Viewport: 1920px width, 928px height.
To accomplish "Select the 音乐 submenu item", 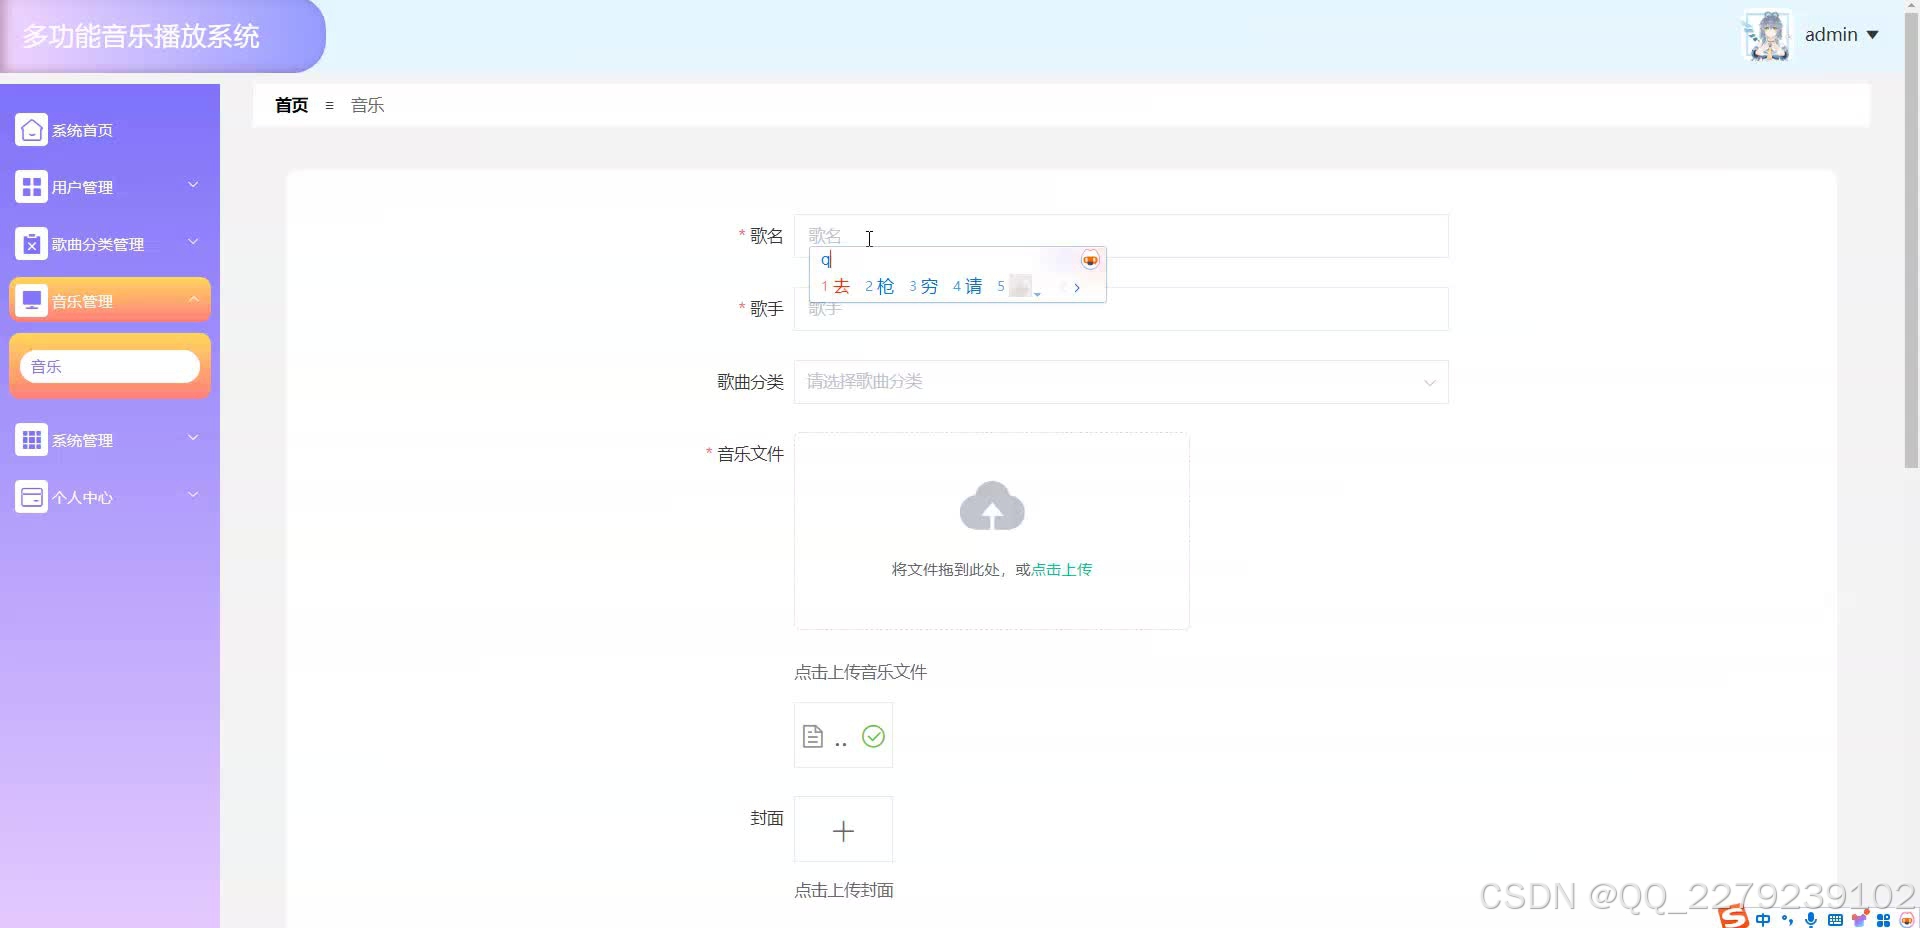I will [x=110, y=366].
